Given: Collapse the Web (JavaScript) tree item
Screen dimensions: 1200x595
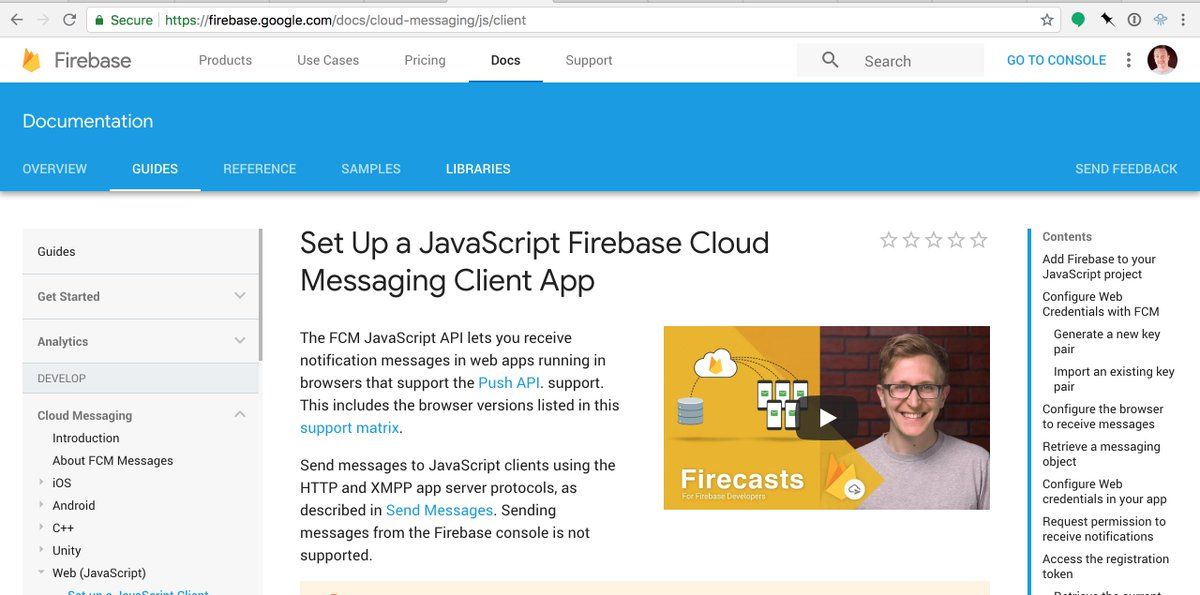Looking at the screenshot, I should pos(41,573).
